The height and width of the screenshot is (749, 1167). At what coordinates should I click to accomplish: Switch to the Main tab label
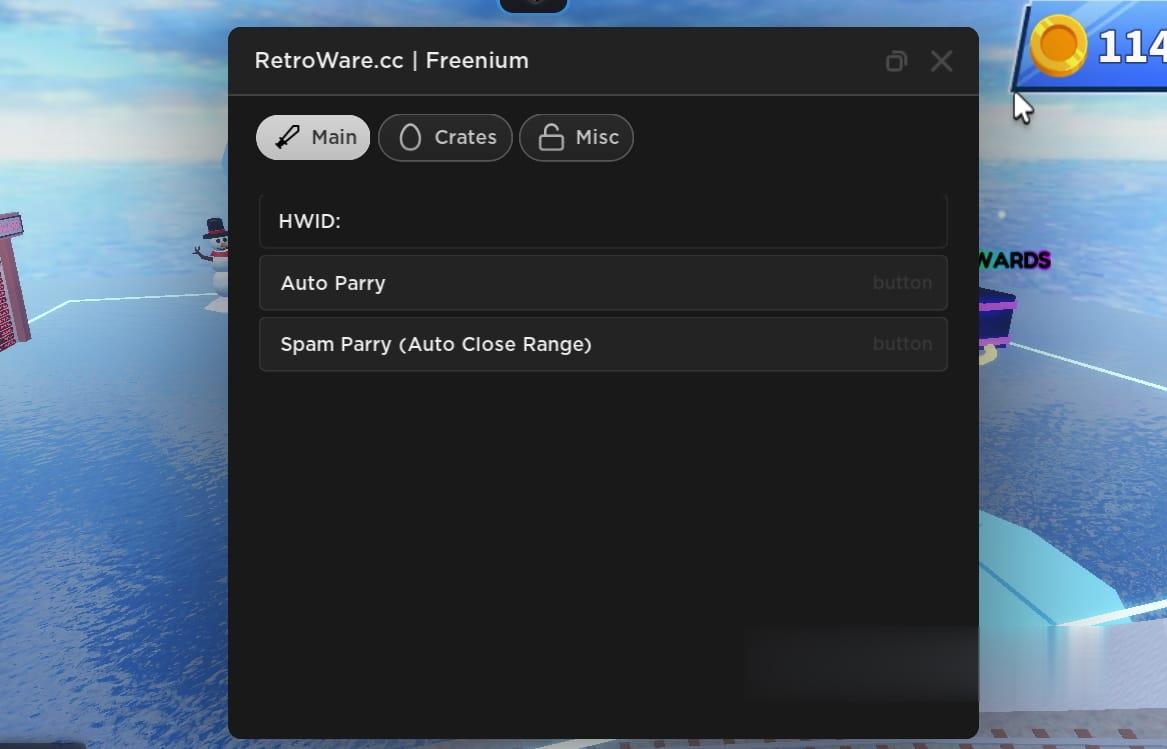tap(334, 137)
